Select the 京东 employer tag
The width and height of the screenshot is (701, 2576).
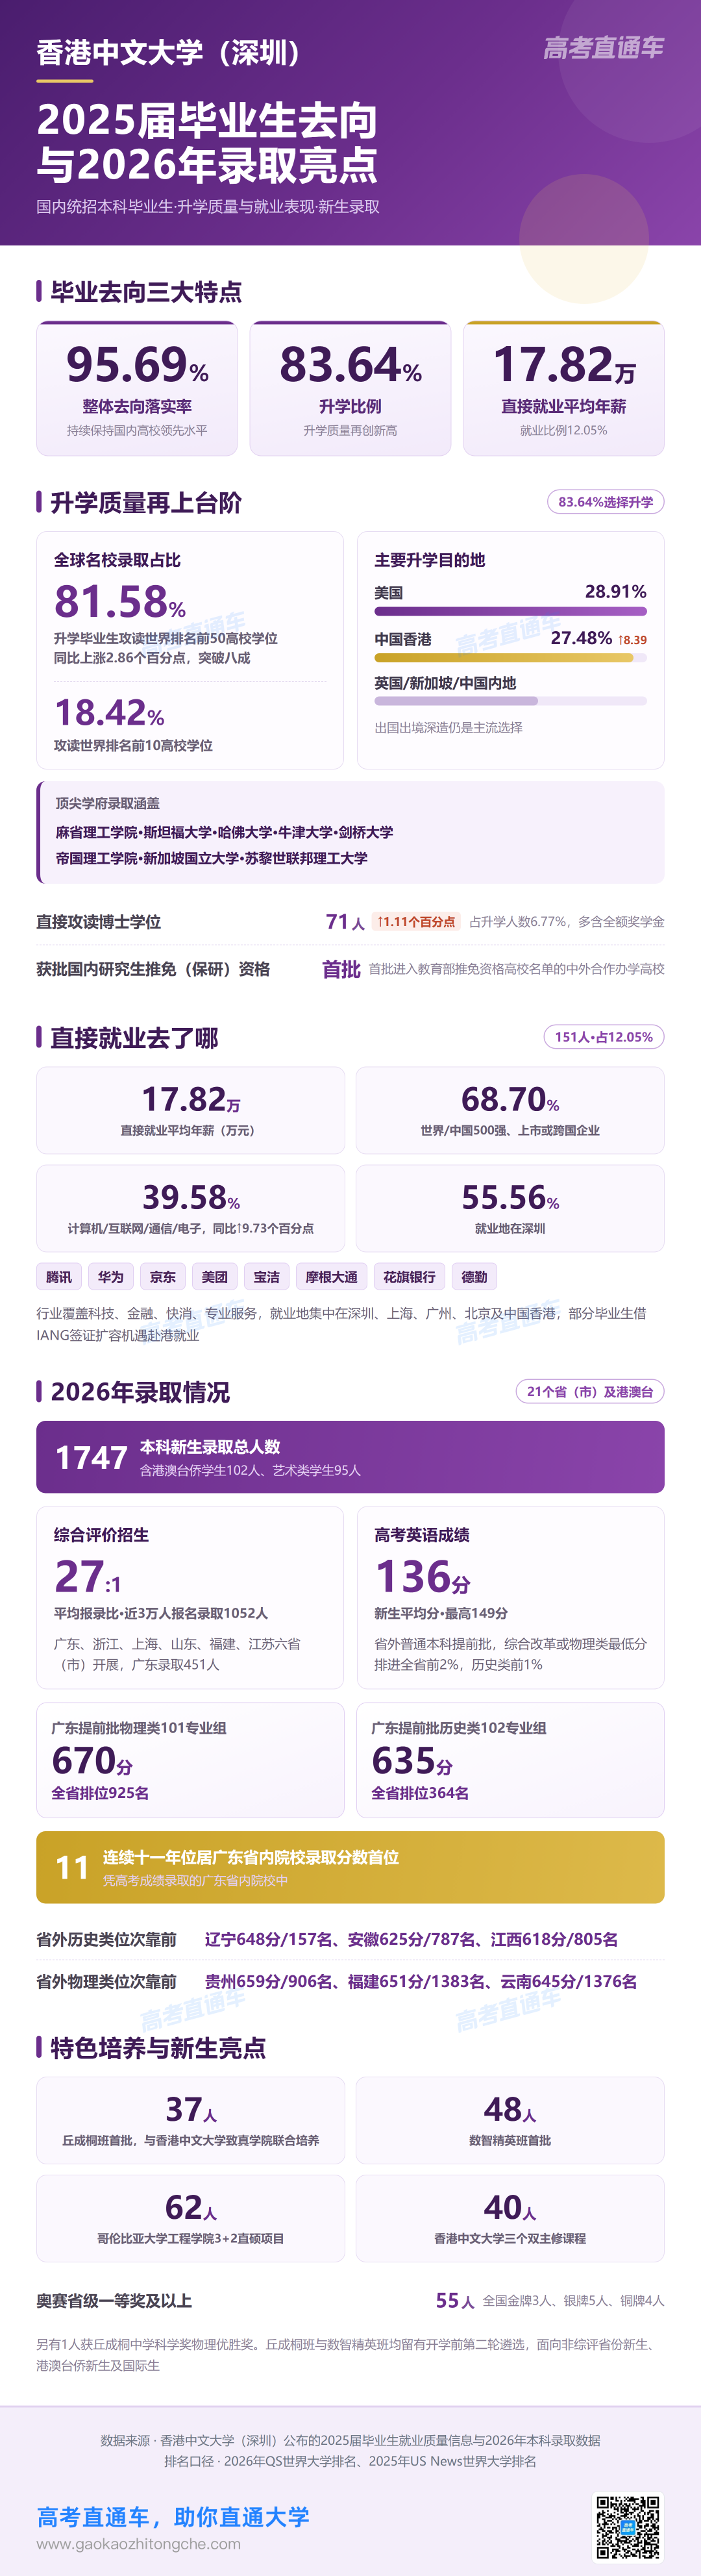(x=163, y=1276)
